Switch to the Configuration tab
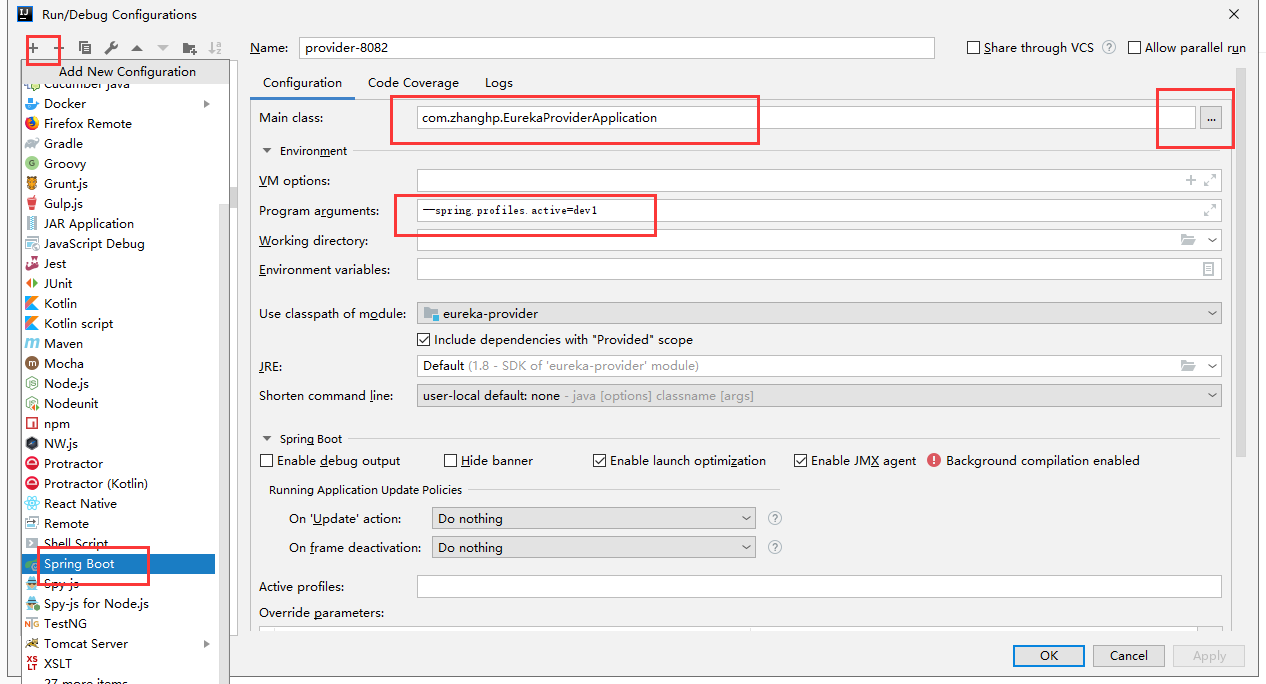 [x=302, y=83]
